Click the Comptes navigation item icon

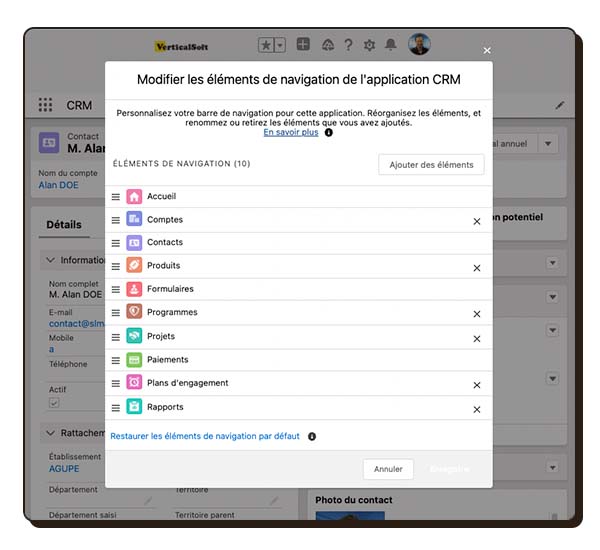(134, 220)
